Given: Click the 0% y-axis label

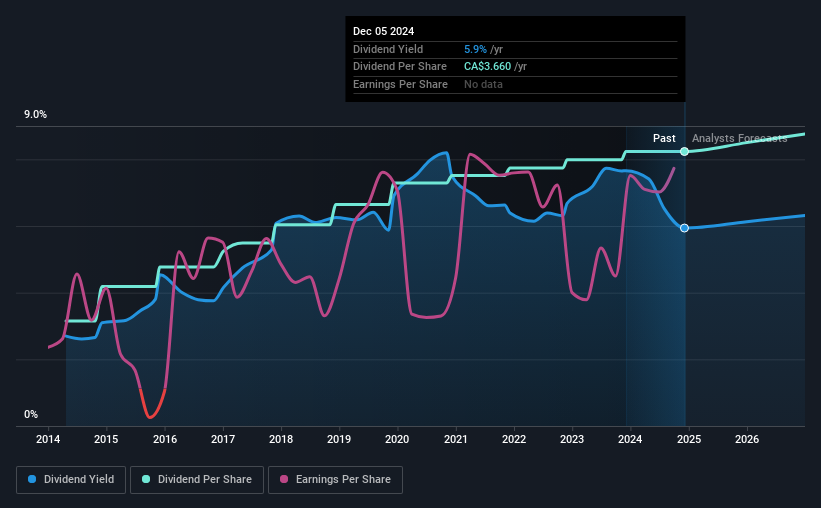Looking at the screenshot, I should 31,414.
